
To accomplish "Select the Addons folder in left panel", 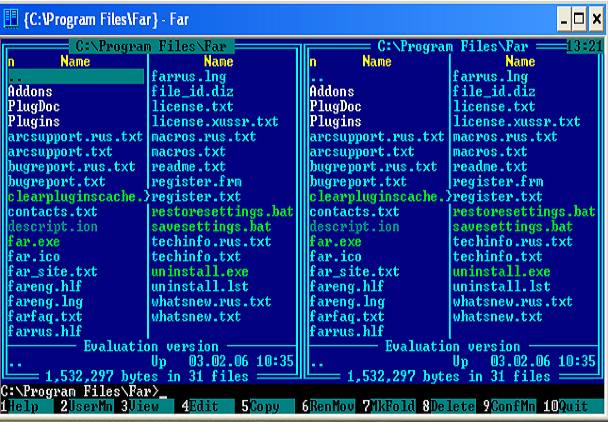I will 30,91.
